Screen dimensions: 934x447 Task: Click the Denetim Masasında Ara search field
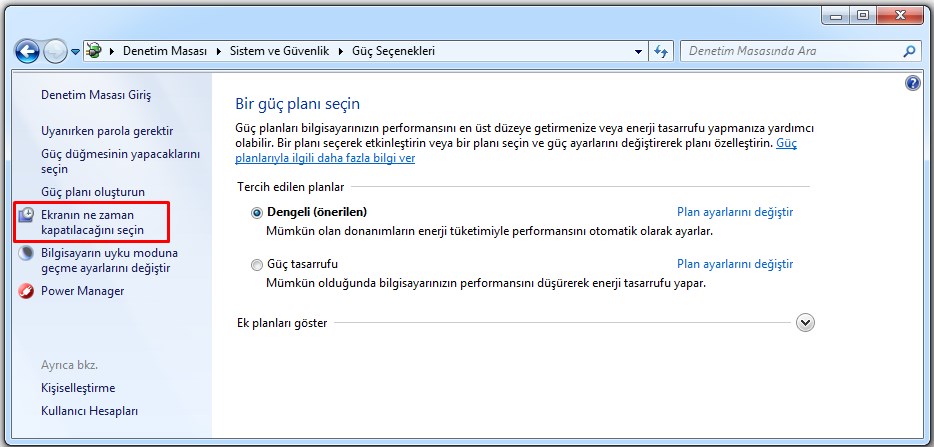[790, 50]
